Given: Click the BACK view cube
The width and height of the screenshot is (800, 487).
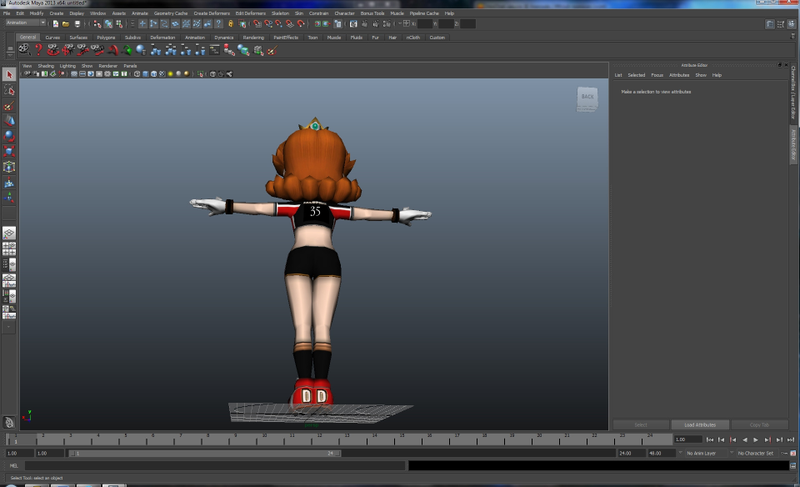Looking at the screenshot, I should click(587, 99).
